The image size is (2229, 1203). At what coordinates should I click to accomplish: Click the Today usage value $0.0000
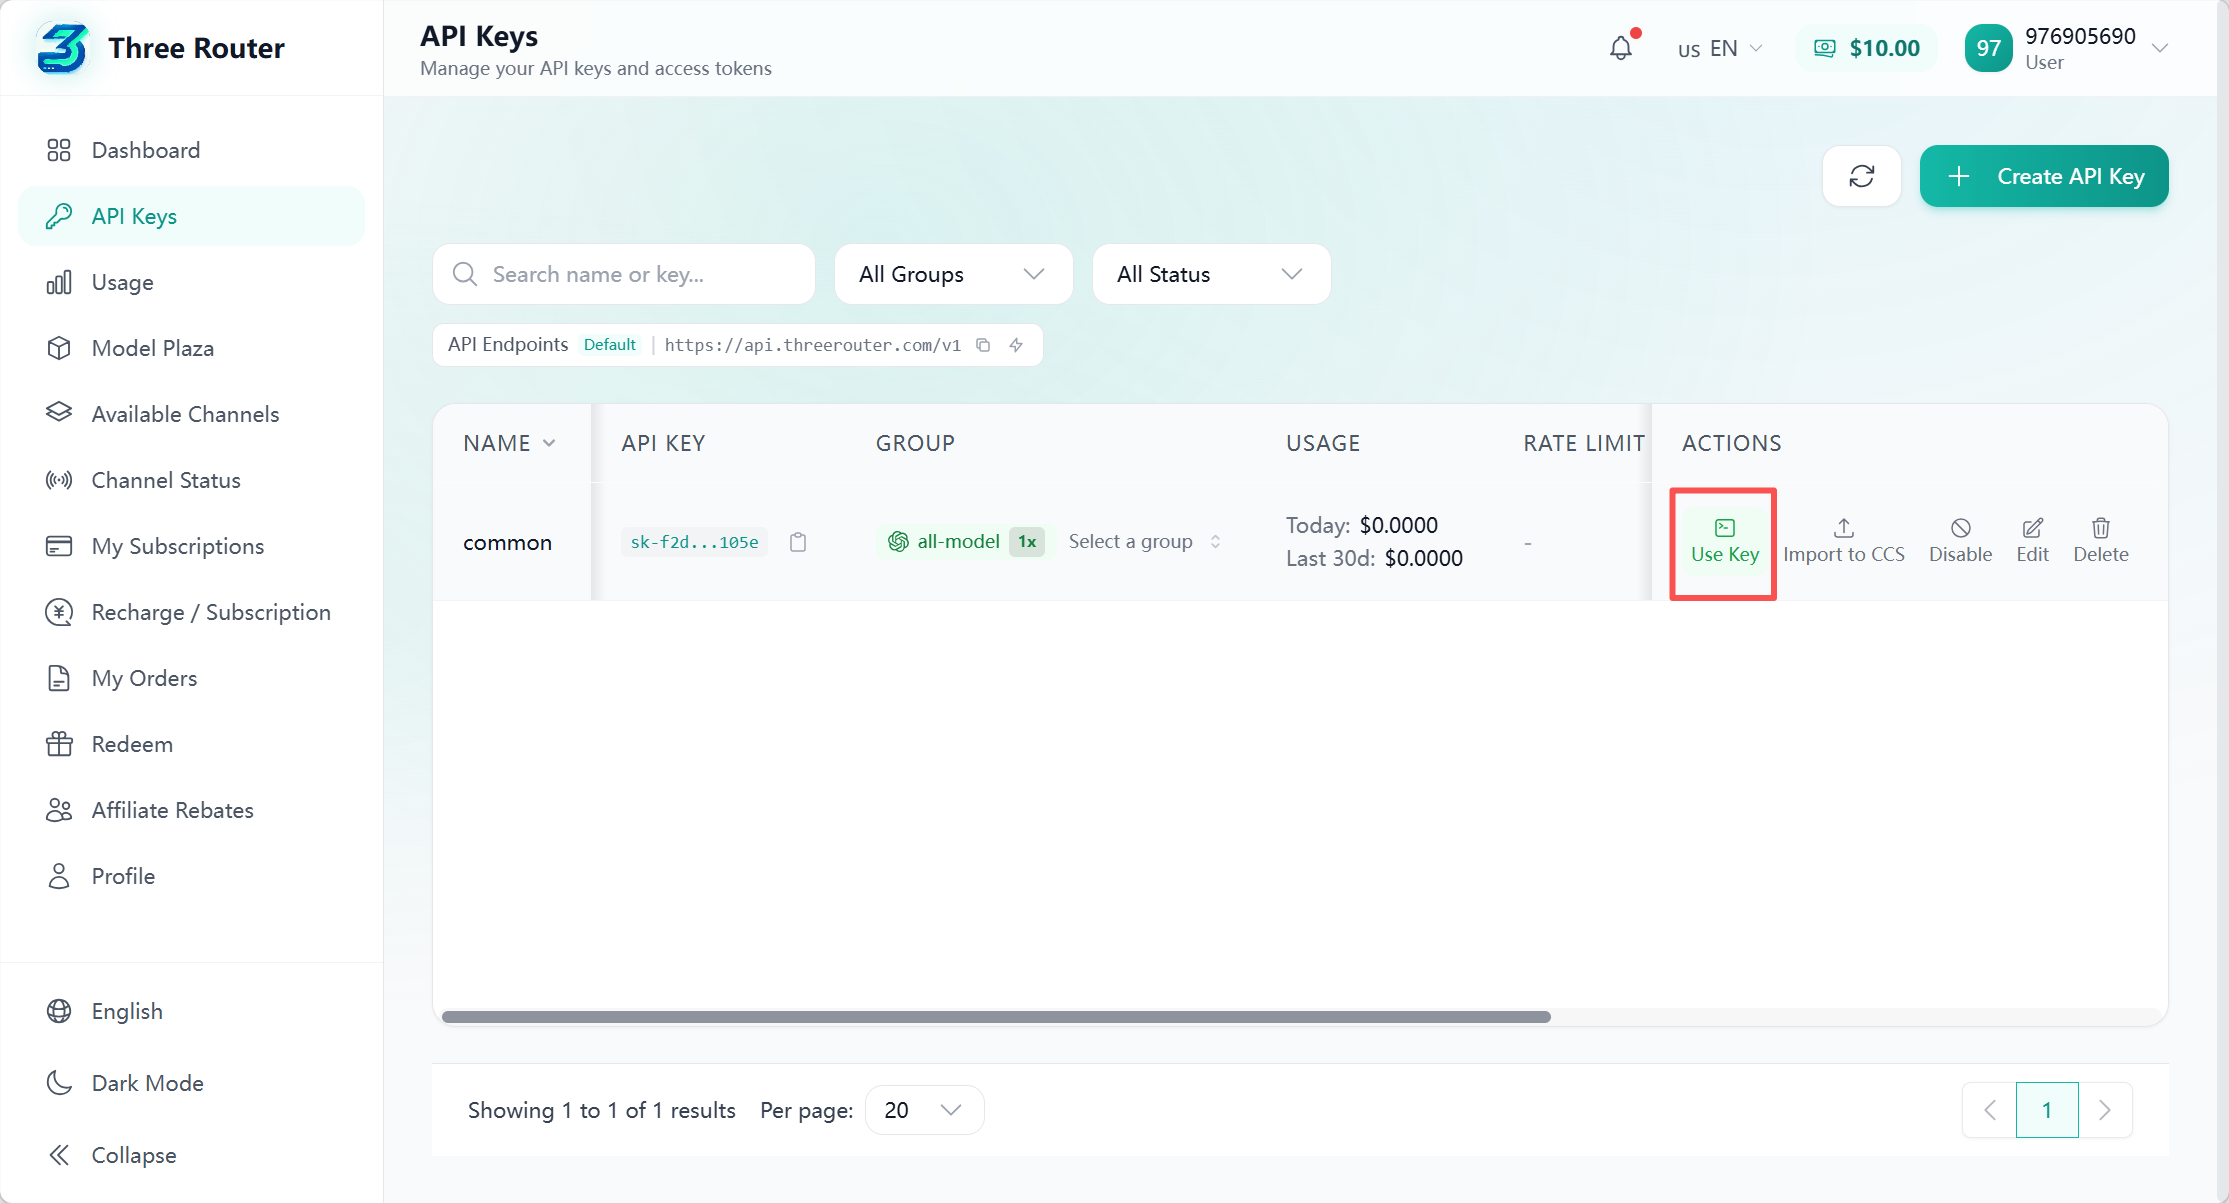(x=1398, y=525)
